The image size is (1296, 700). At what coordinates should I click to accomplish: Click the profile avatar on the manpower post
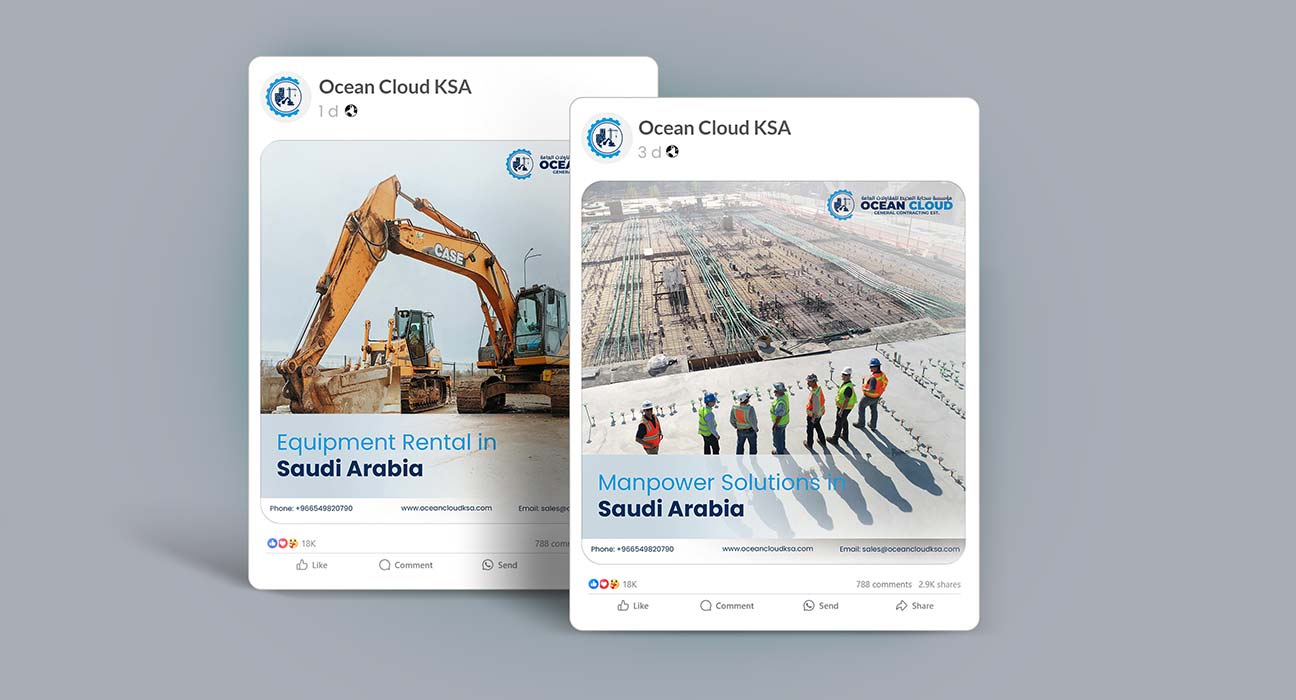pyautogui.click(x=606, y=139)
